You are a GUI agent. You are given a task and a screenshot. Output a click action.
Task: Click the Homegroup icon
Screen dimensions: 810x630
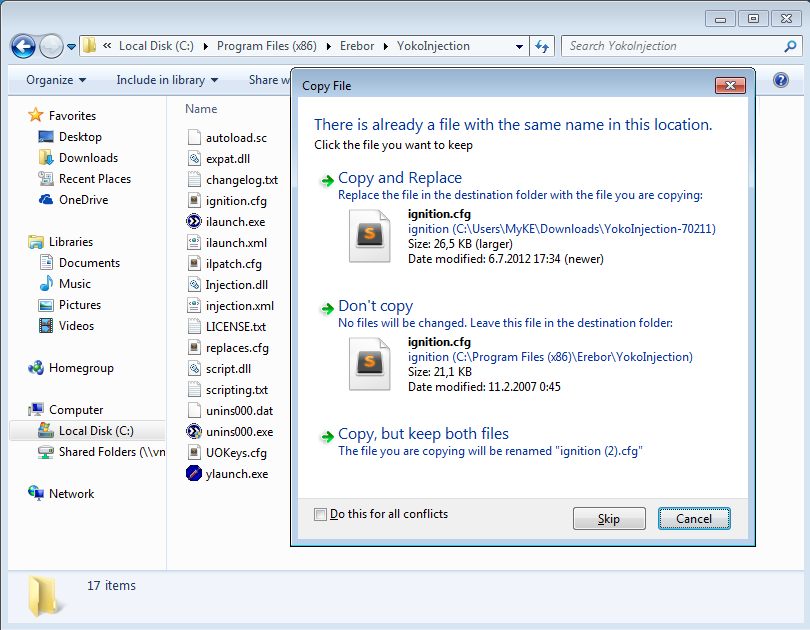pos(36,368)
